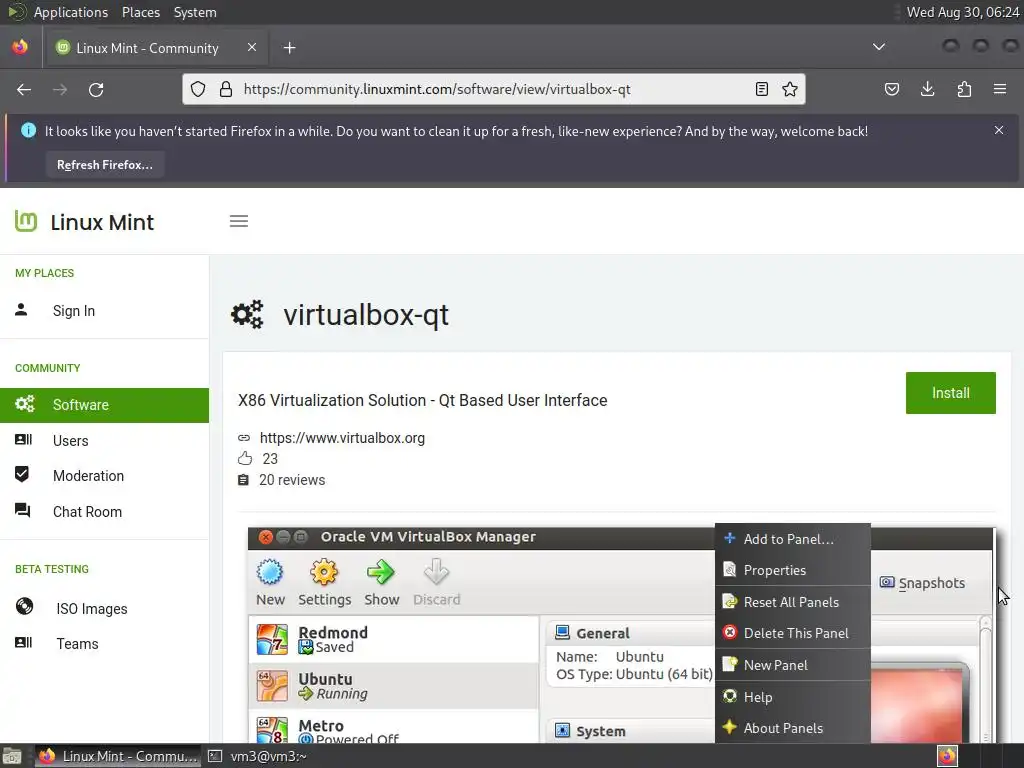This screenshot has height=768, width=1024.
Task: Open Moderation in the sidebar
Action: (x=88, y=476)
